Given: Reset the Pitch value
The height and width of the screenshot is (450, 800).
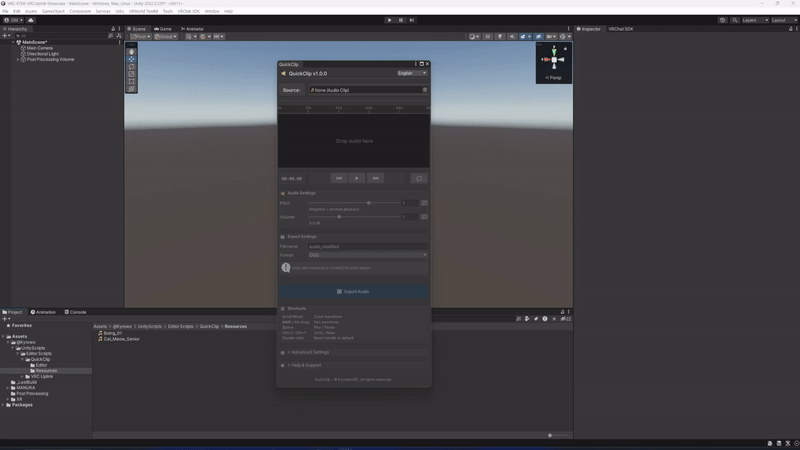Looking at the screenshot, I should coord(423,203).
